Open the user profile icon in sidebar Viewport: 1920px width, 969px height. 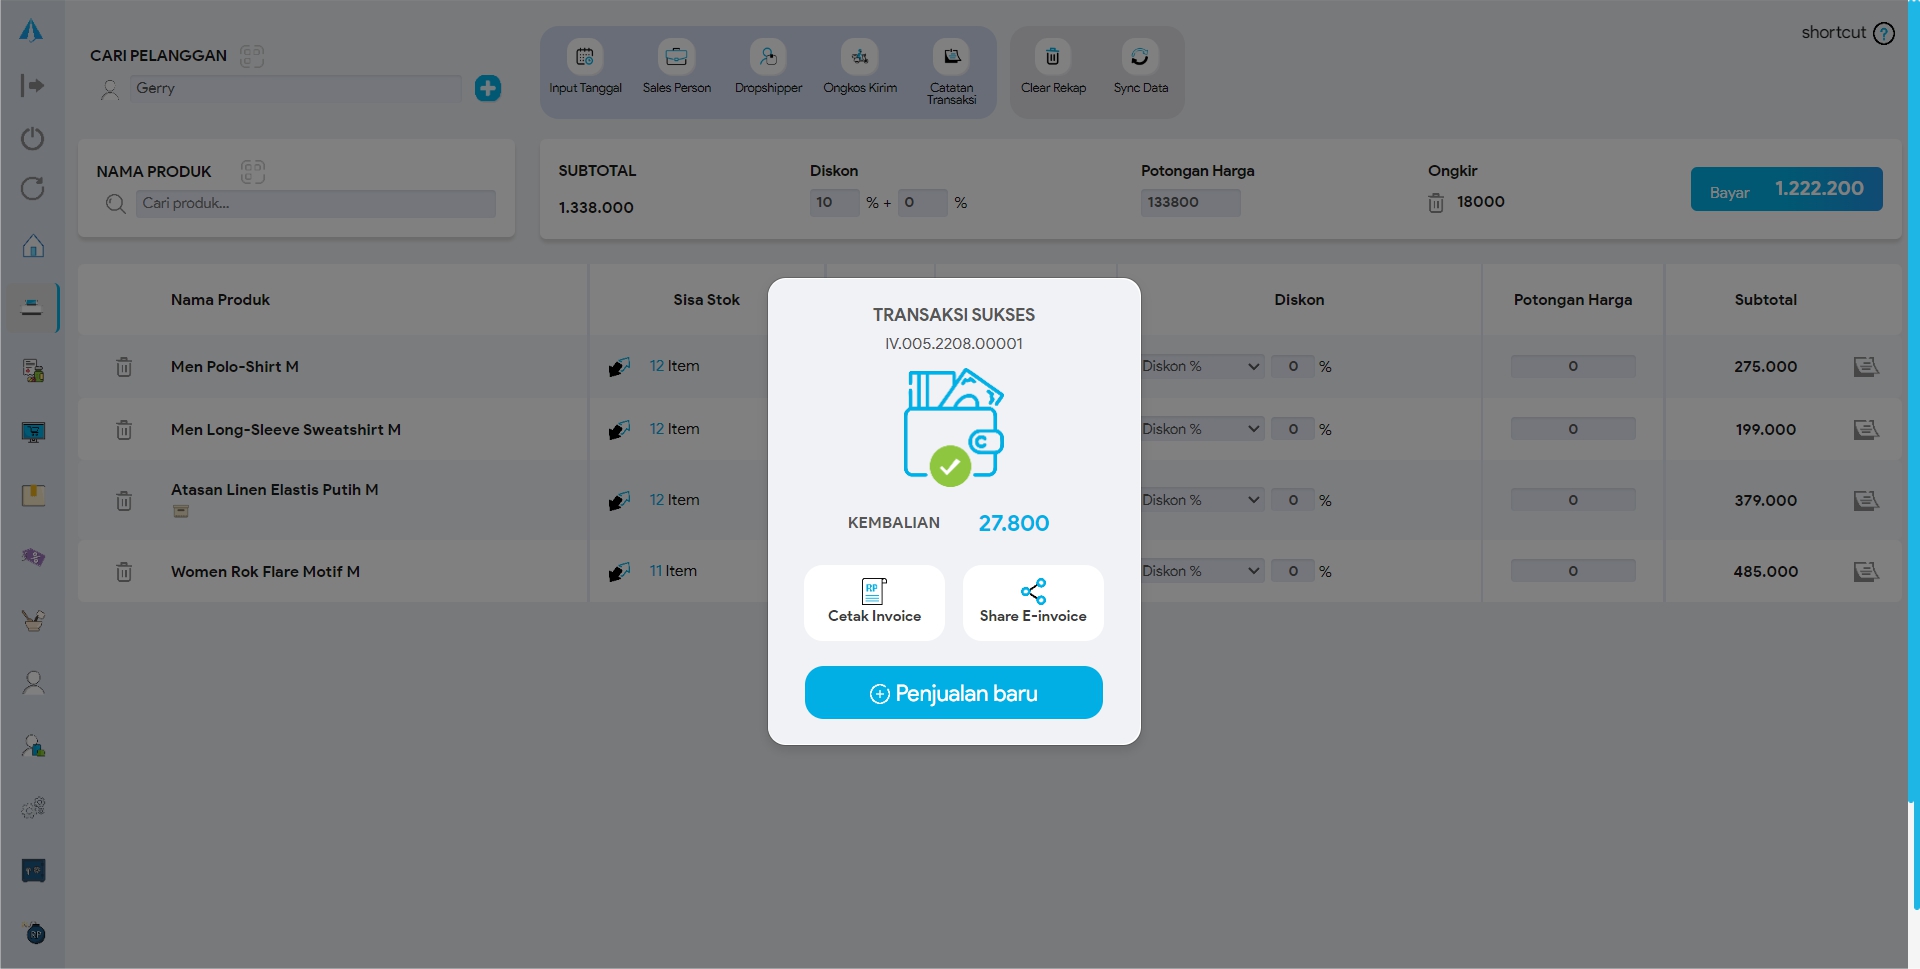[x=33, y=682]
